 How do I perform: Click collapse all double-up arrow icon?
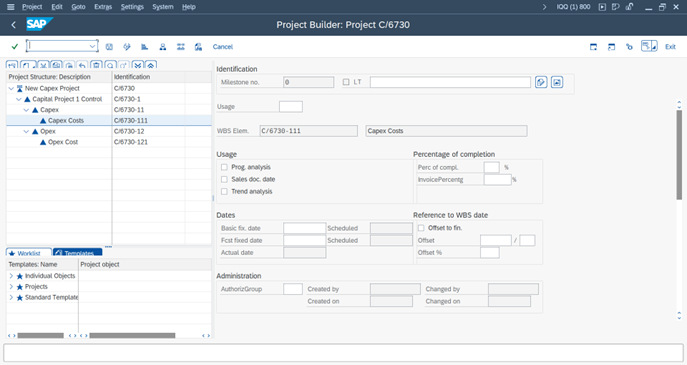point(151,65)
